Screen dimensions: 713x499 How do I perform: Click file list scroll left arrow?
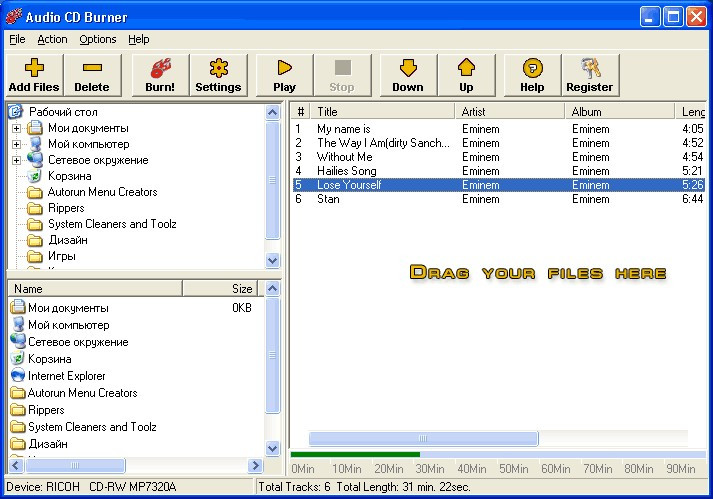pos(16,465)
